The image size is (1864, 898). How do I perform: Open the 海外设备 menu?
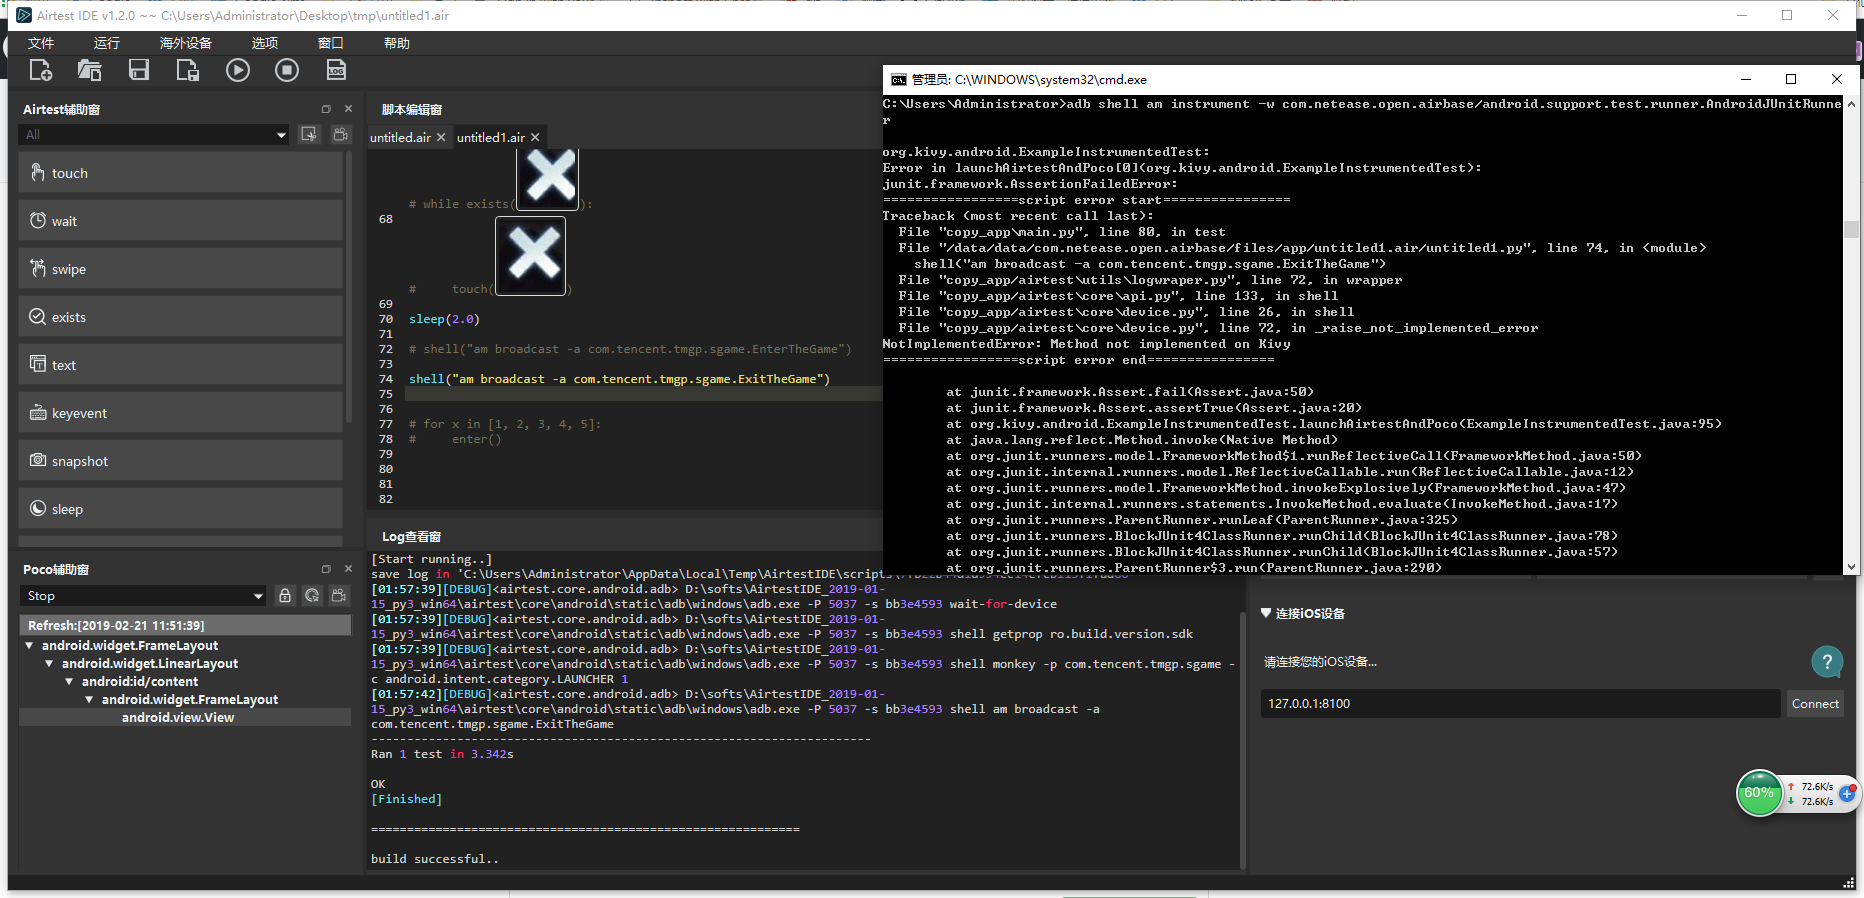coord(186,43)
